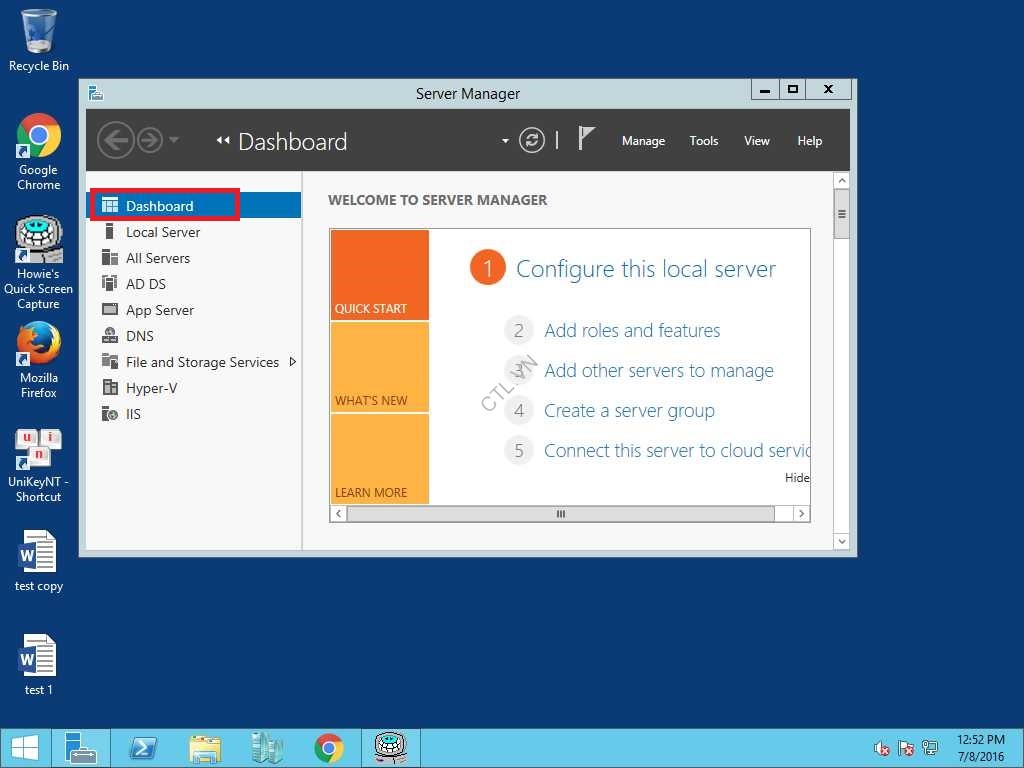Click Create a server group link

point(629,411)
